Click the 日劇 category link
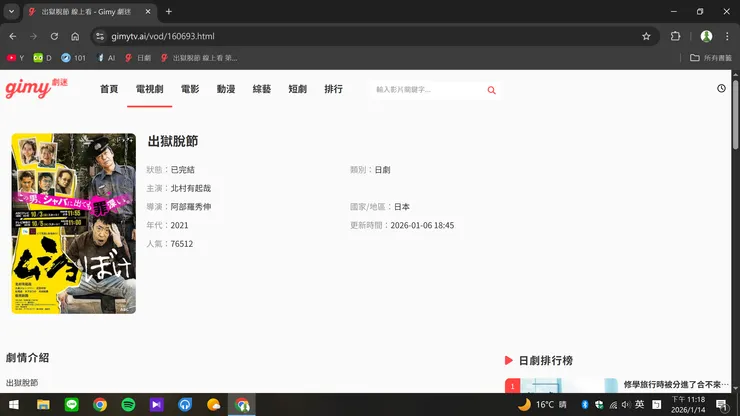This screenshot has height=416, width=740. coord(382,170)
